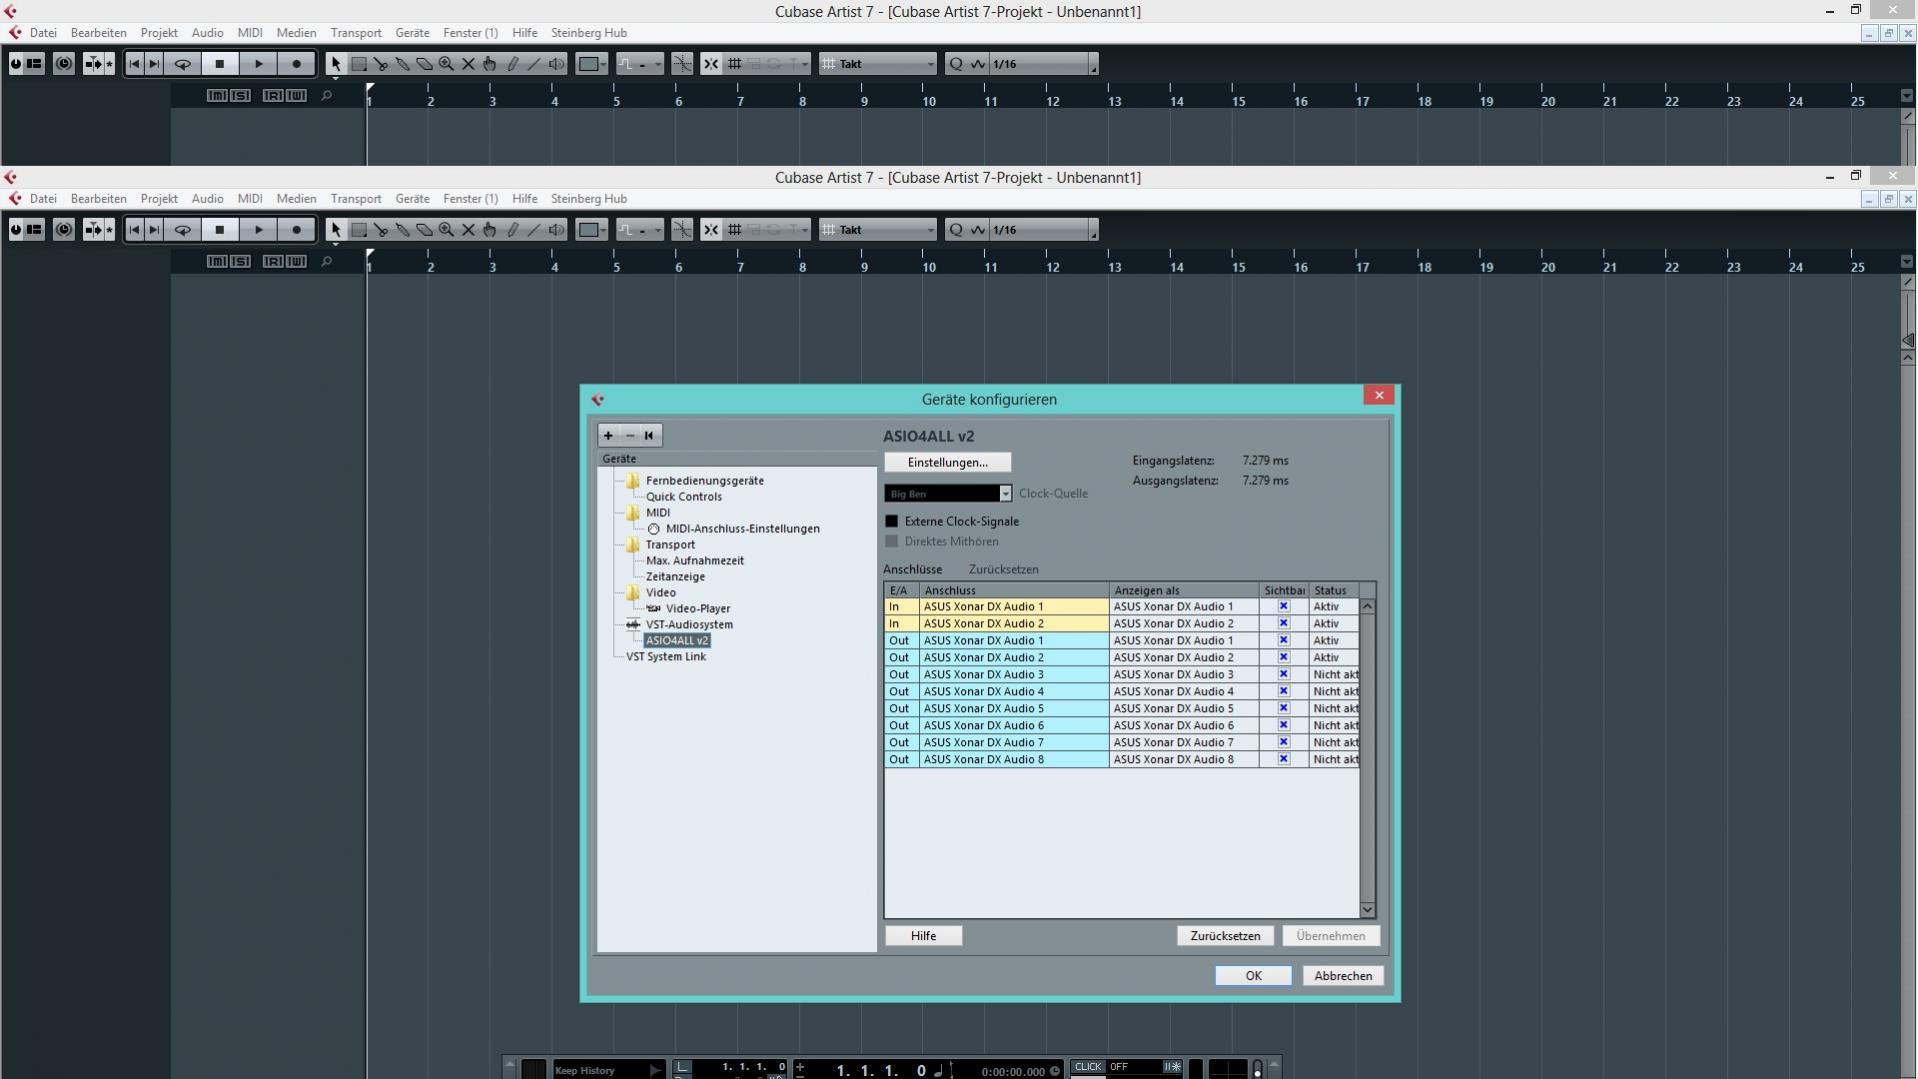
Task: Toggle Sichtbar checkbox for Out Audio 3 row
Action: [1284, 675]
